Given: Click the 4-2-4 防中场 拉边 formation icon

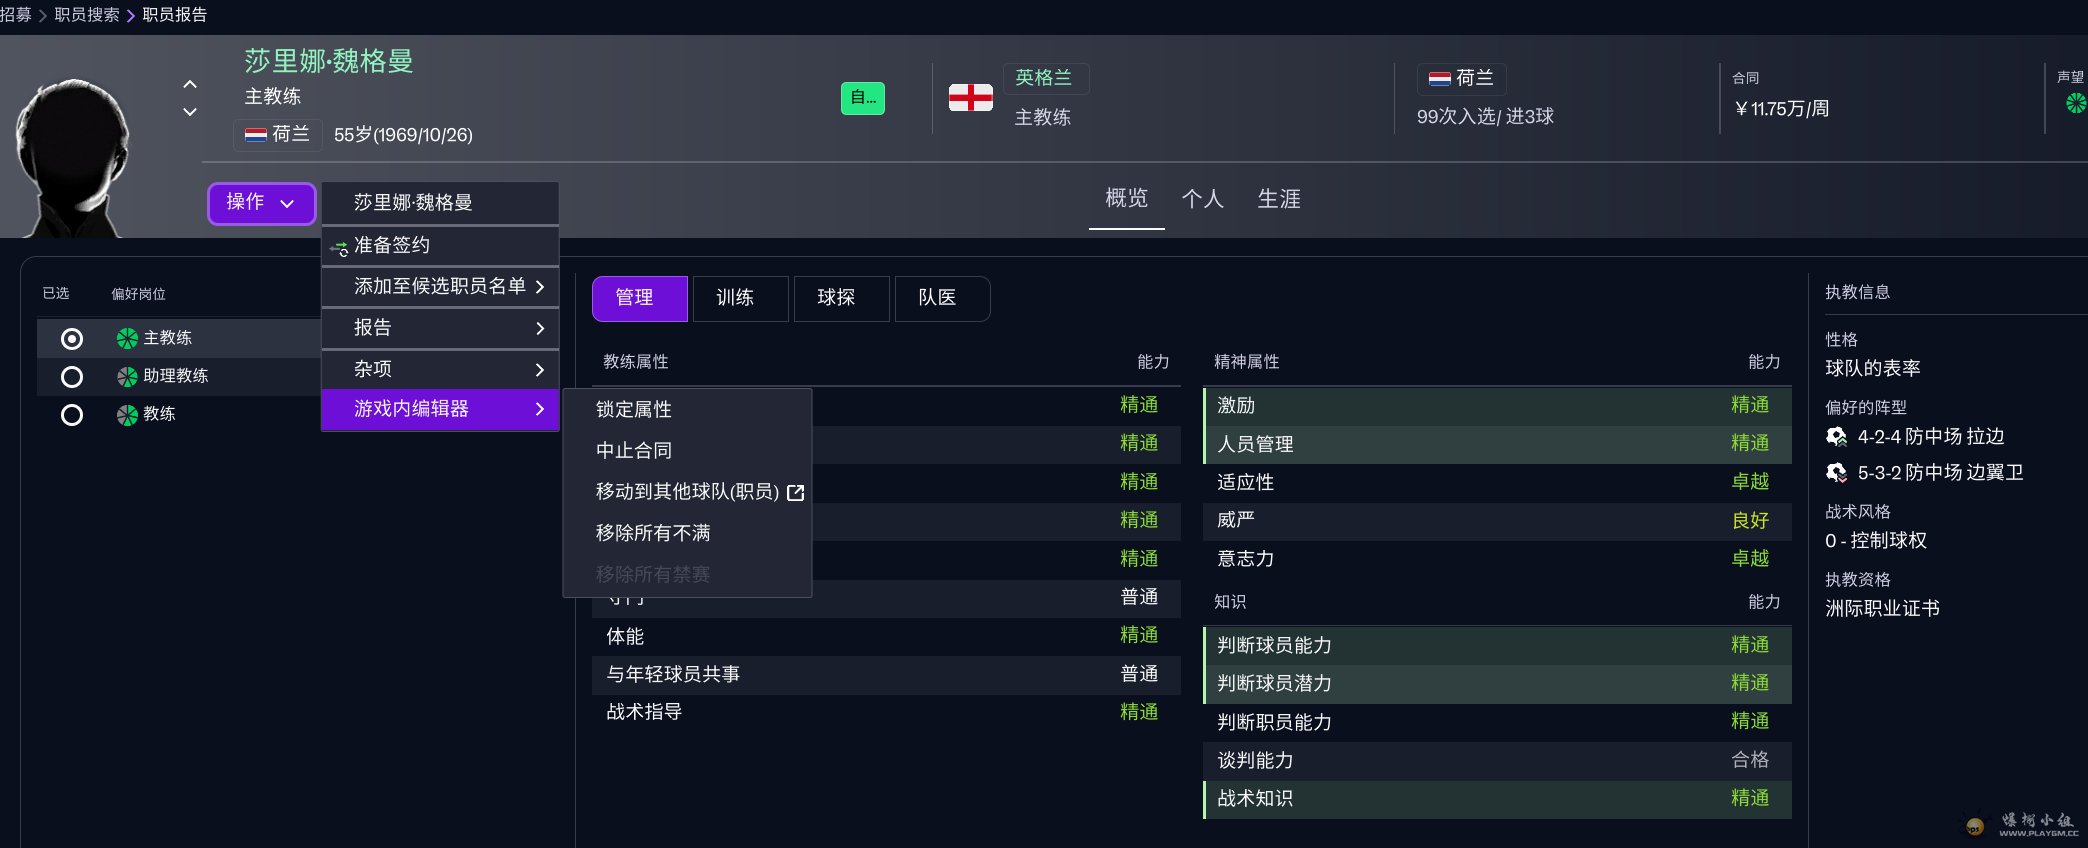Looking at the screenshot, I should coord(1836,437).
